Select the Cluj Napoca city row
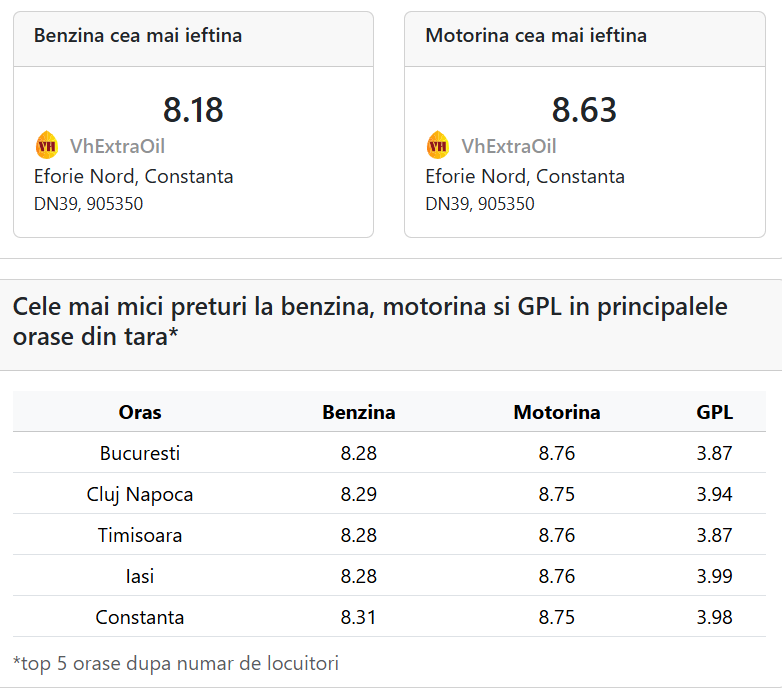782x689 pixels. pyautogui.click(x=140, y=494)
